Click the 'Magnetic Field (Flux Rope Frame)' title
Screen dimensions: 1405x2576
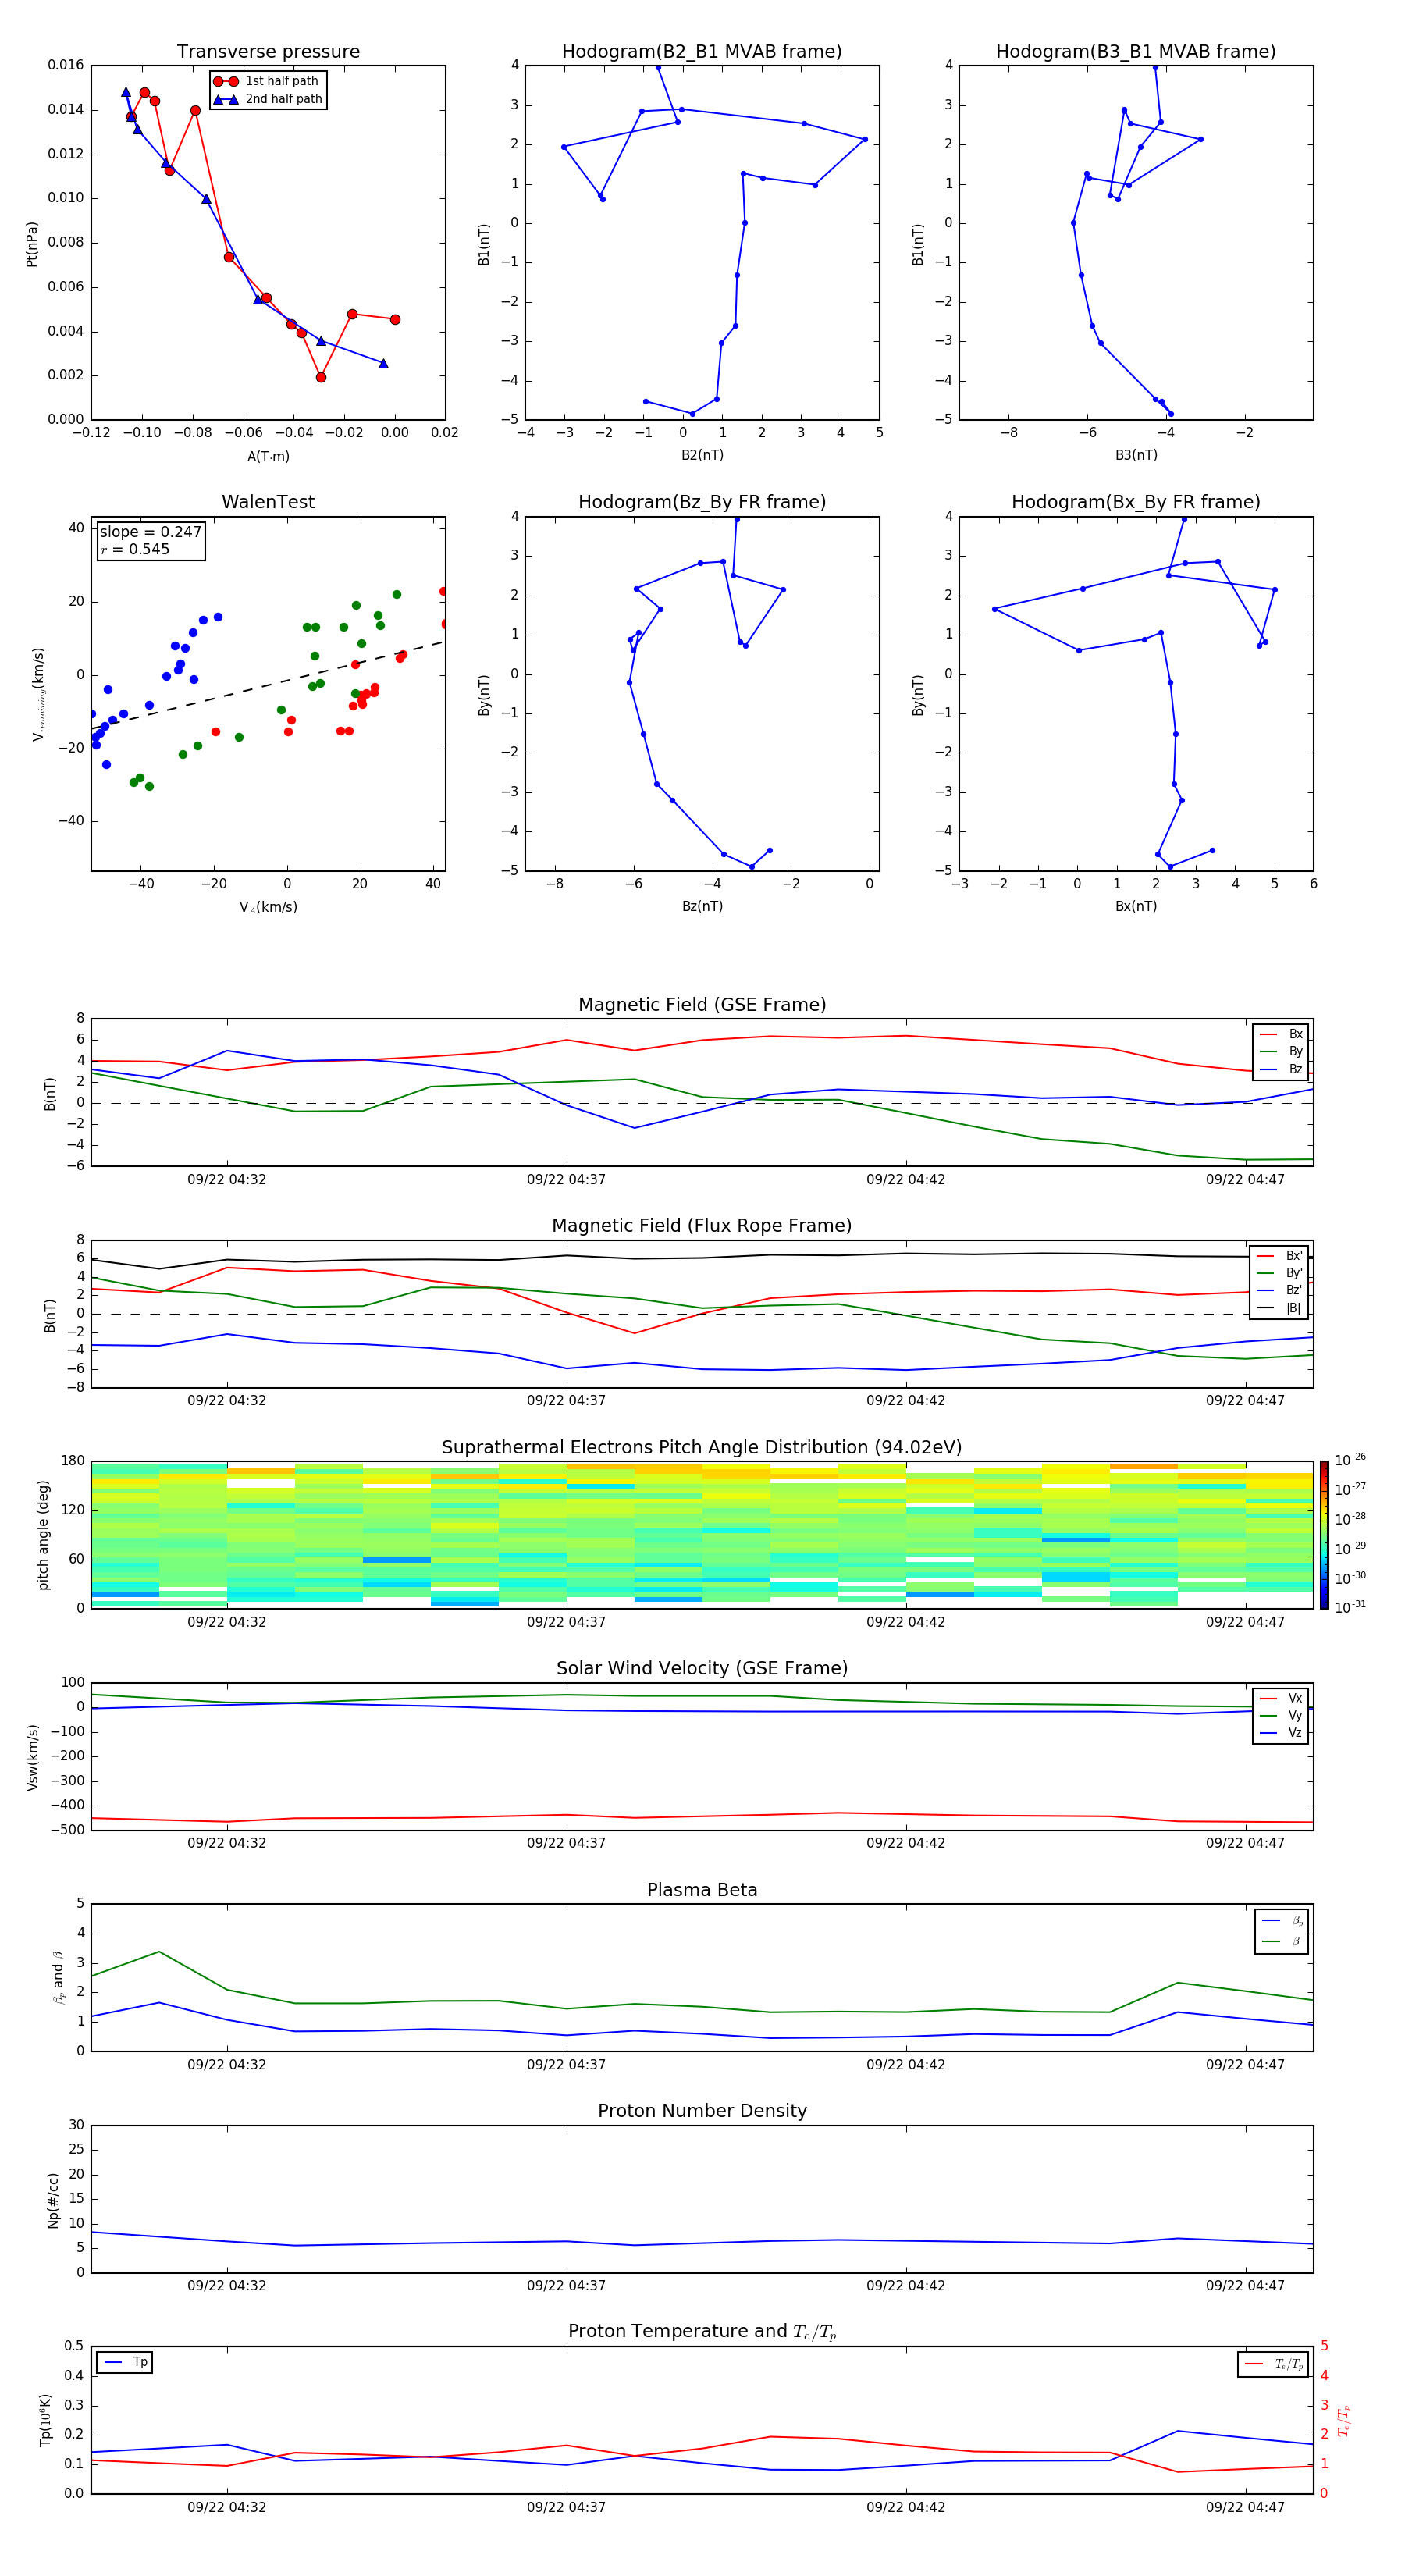[x=702, y=1226]
